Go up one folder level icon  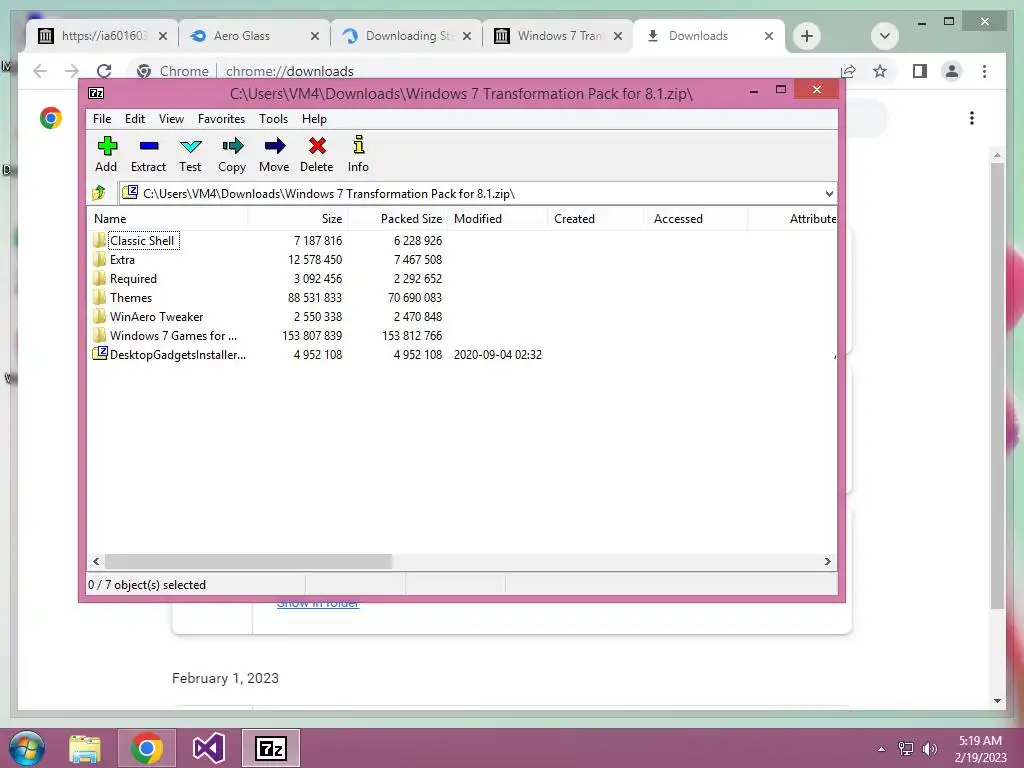[99, 193]
